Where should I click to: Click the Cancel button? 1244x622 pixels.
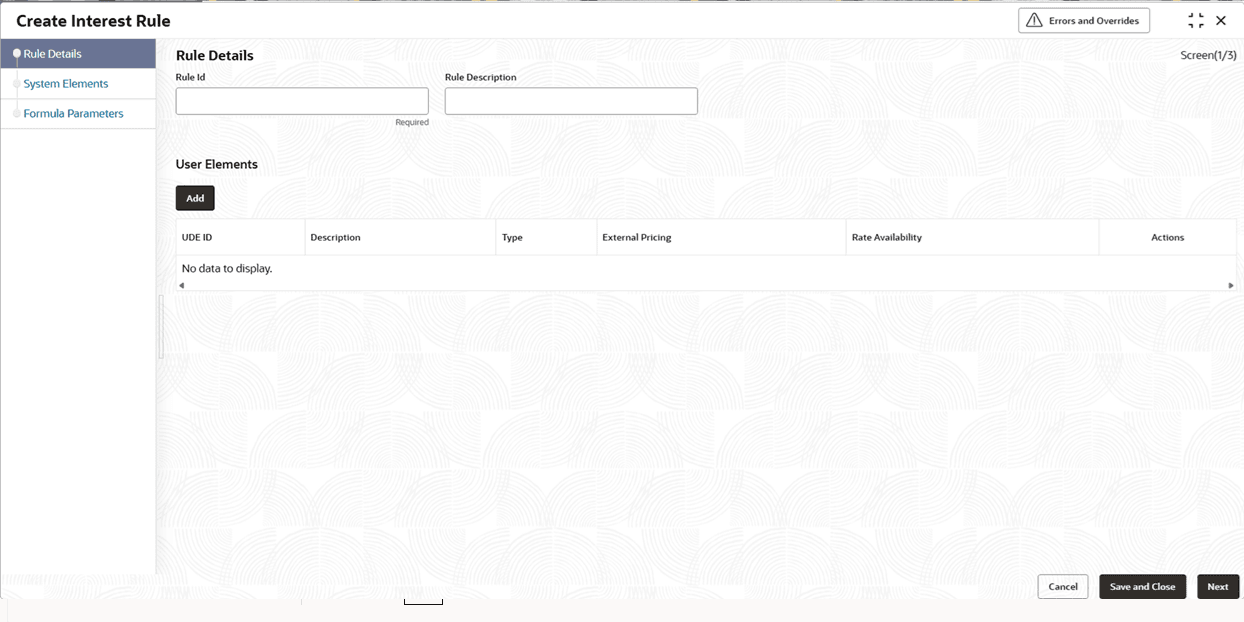tap(1062, 587)
